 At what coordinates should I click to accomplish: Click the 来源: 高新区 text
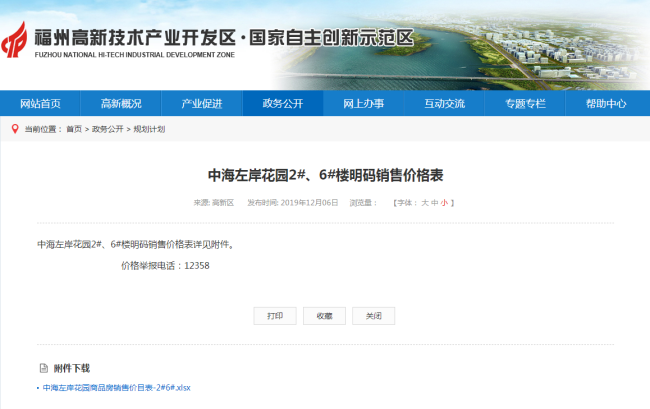point(213,203)
